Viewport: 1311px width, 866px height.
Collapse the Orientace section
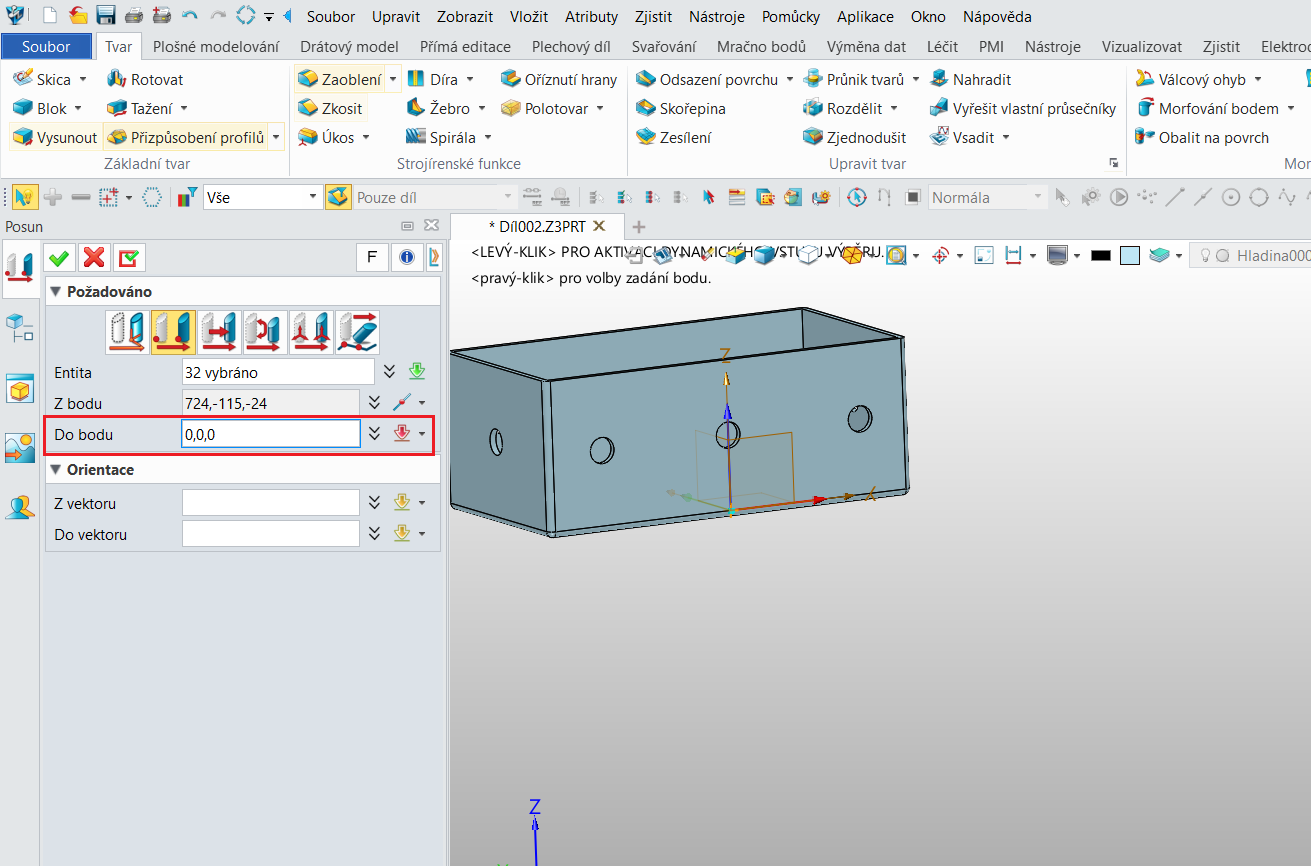(x=55, y=469)
